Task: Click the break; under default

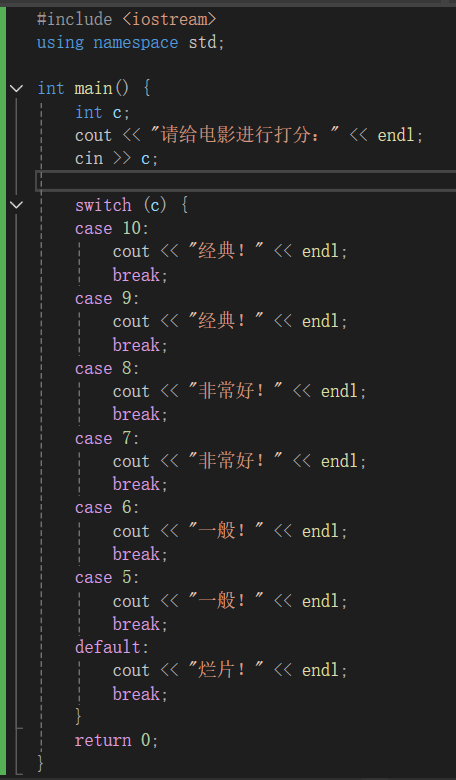Action: pyautogui.click(x=140, y=694)
